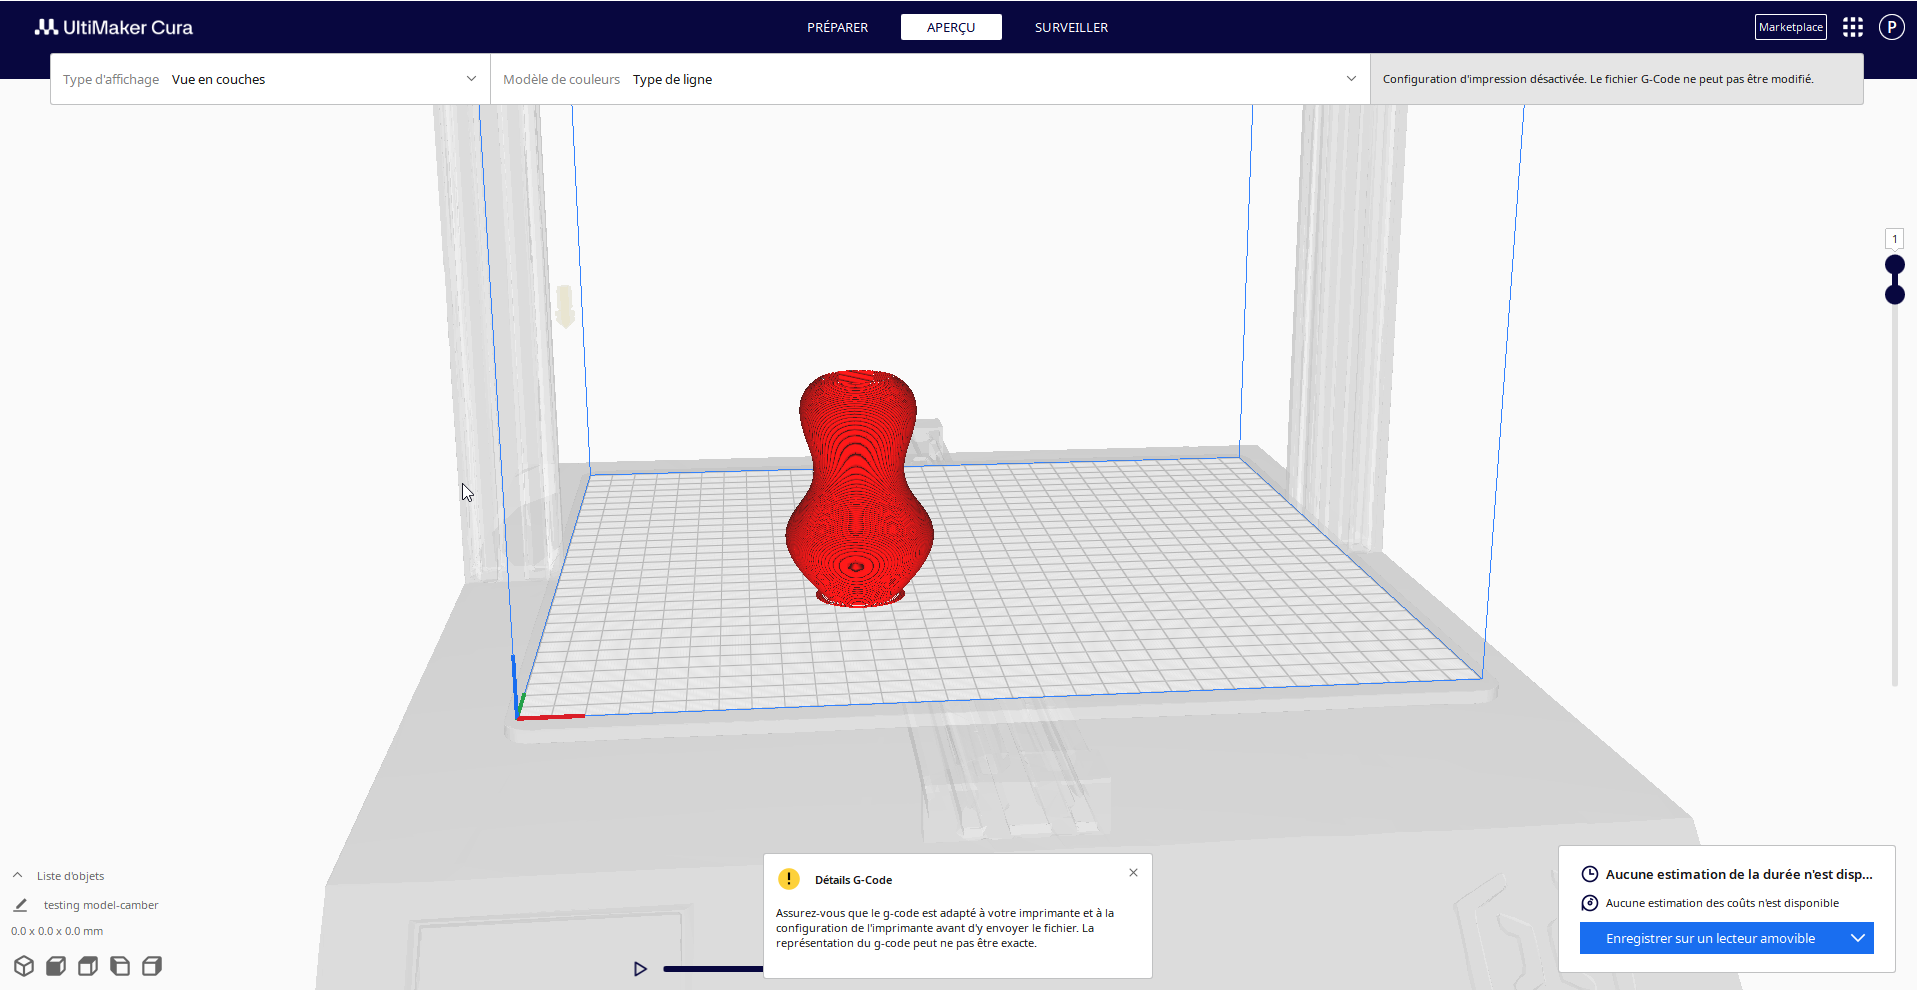
Task: Open the user account P avatar
Action: (x=1891, y=27)
